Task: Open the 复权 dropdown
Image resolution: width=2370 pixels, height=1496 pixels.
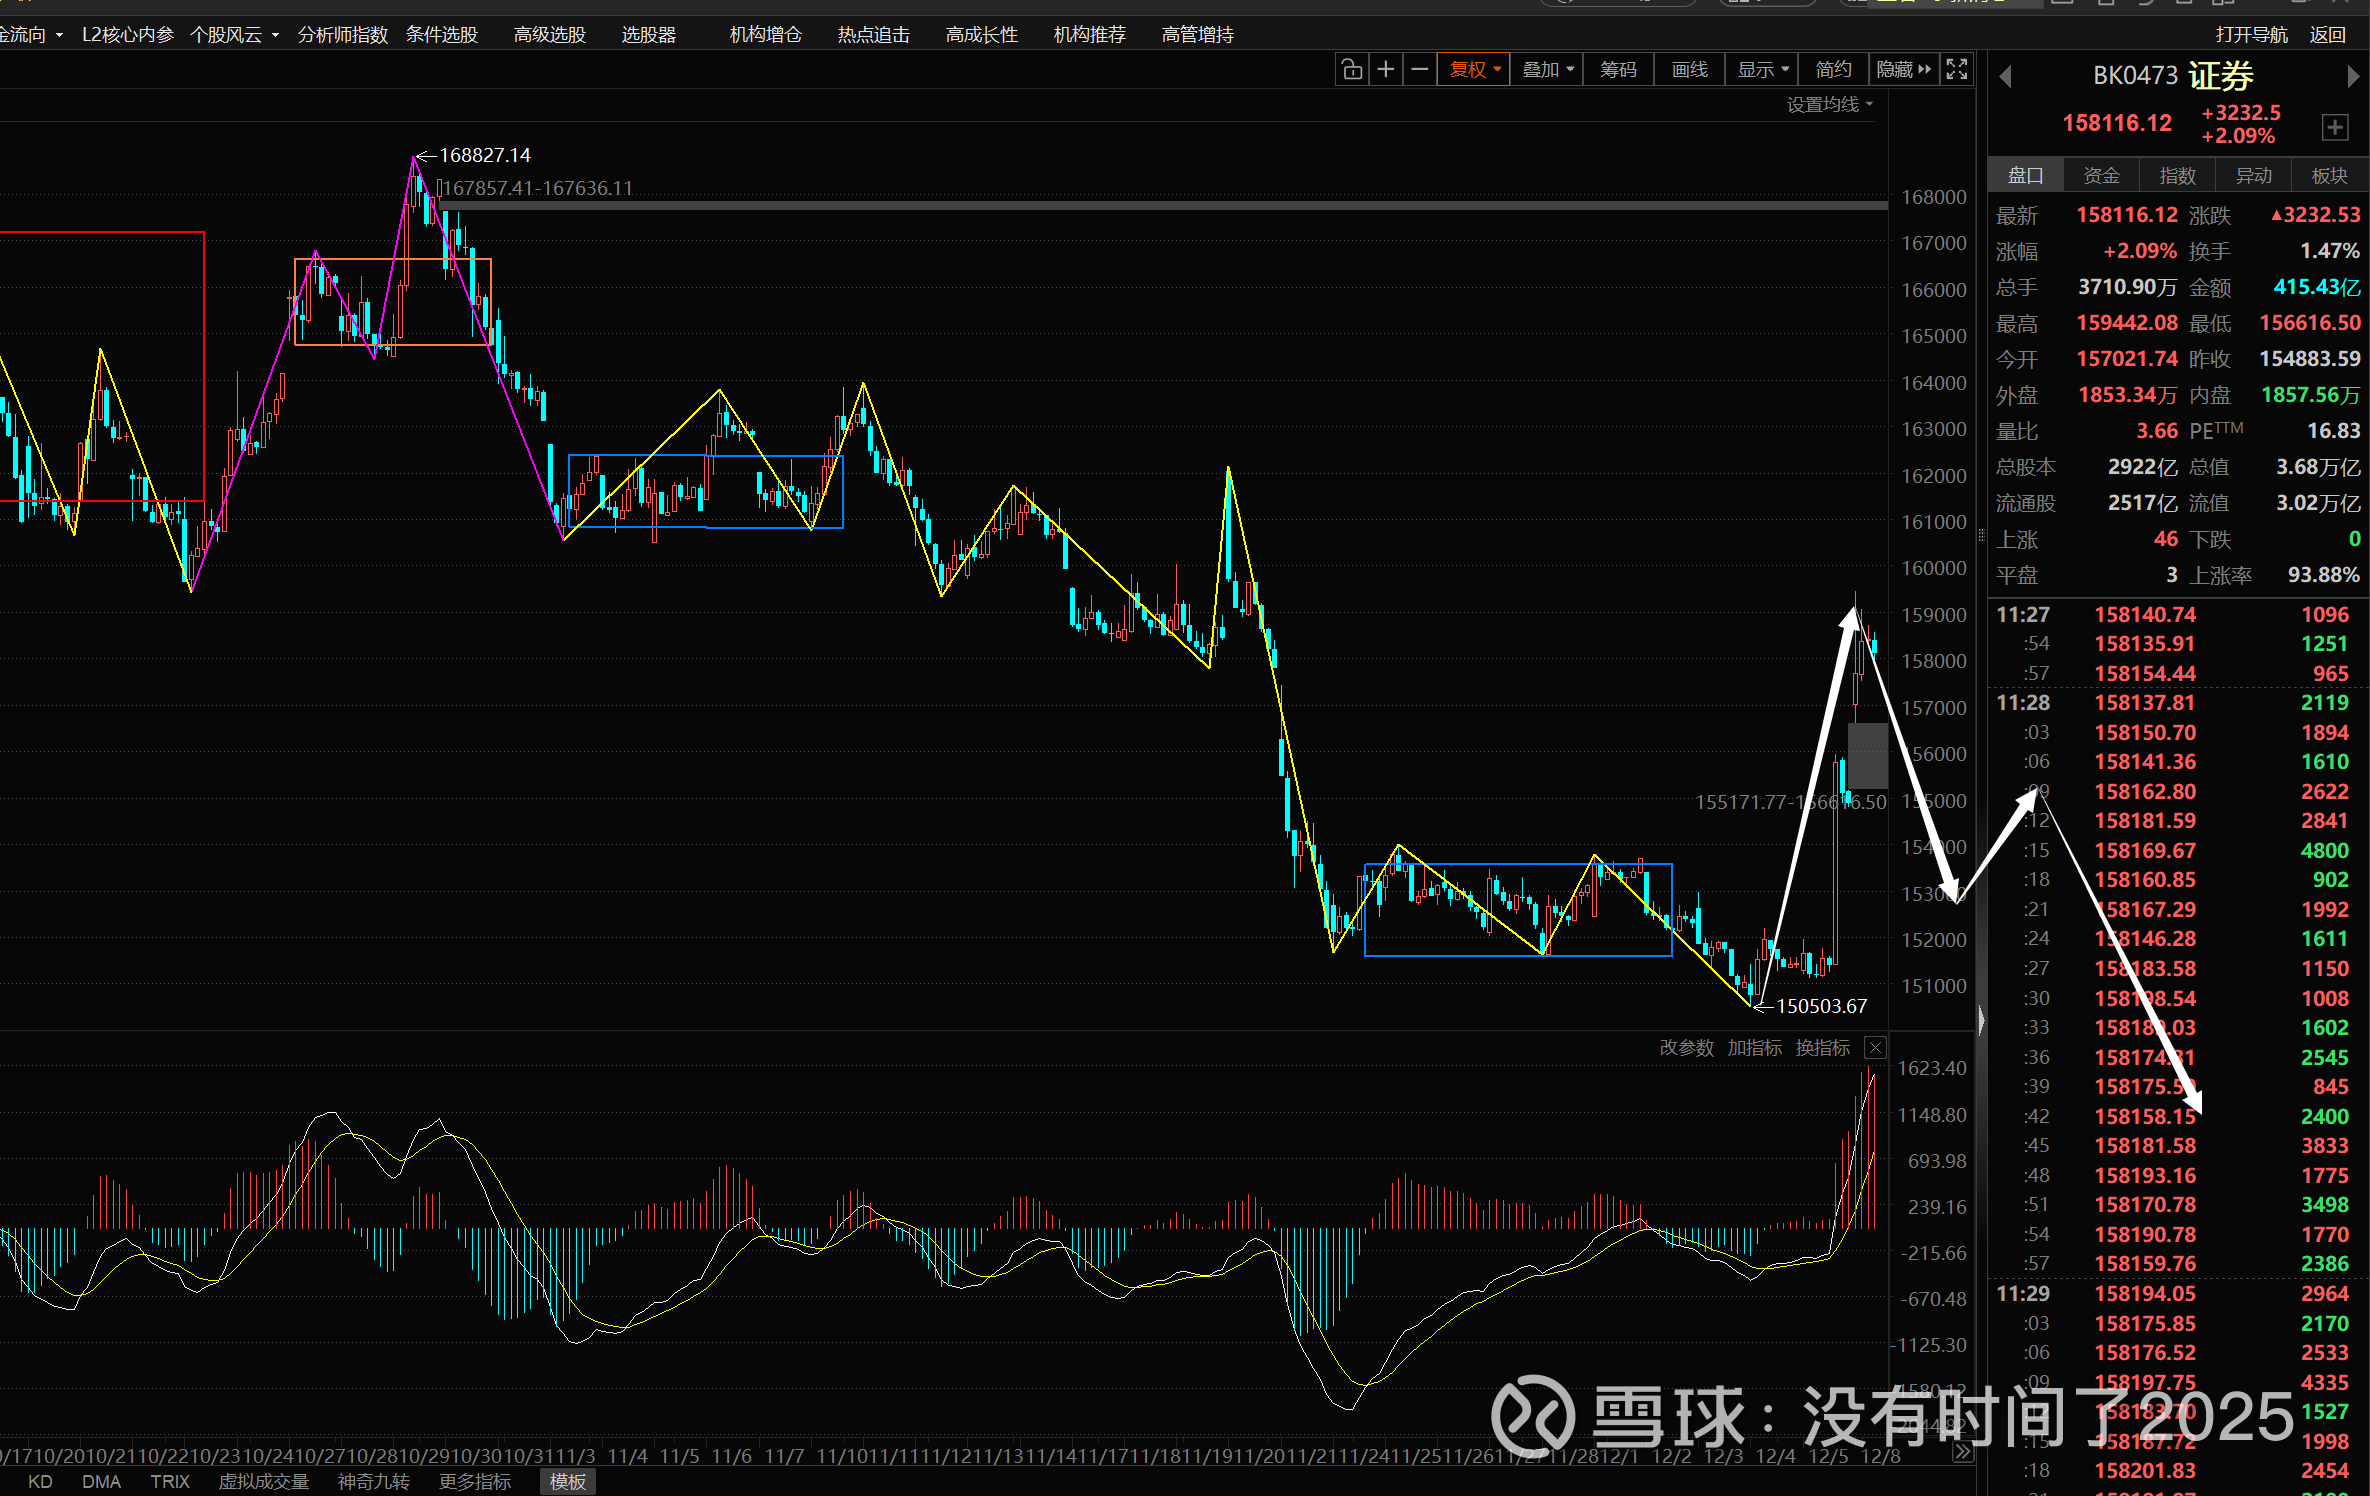Action: pos(1474,69)
